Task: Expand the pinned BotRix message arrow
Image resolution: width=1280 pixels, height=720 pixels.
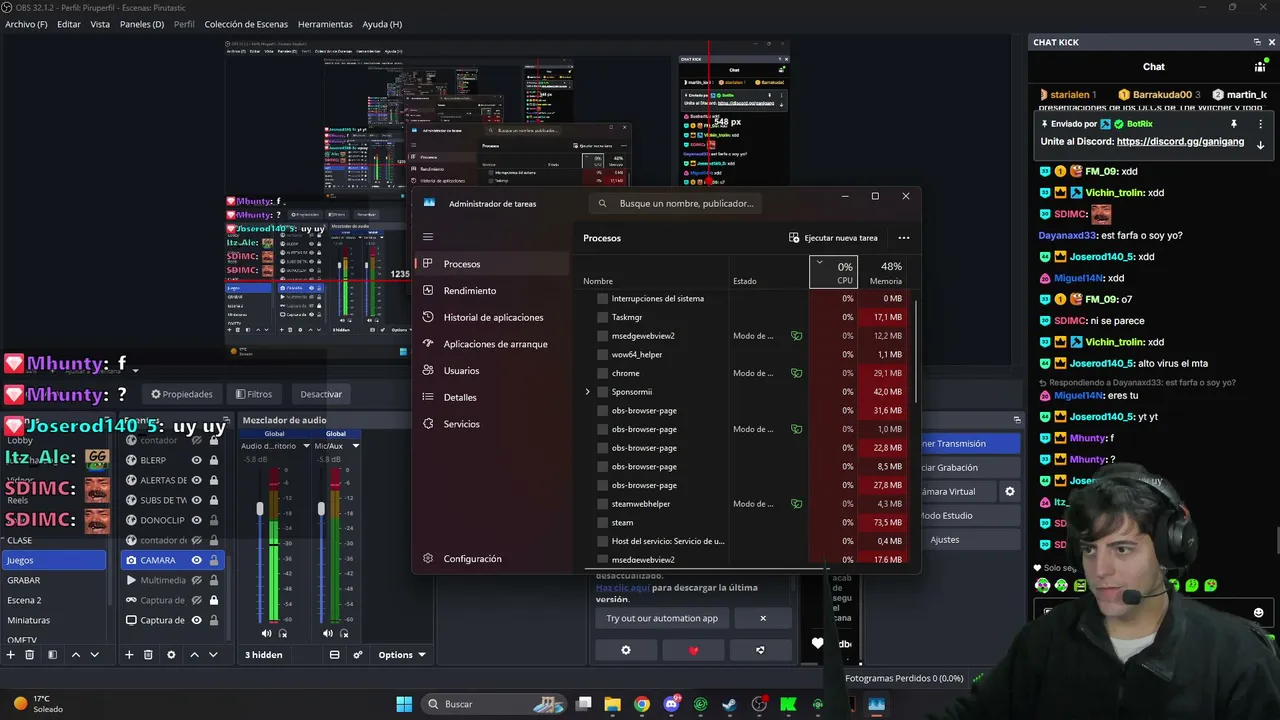Action: pyautogui.click(x=1260, y=144)
